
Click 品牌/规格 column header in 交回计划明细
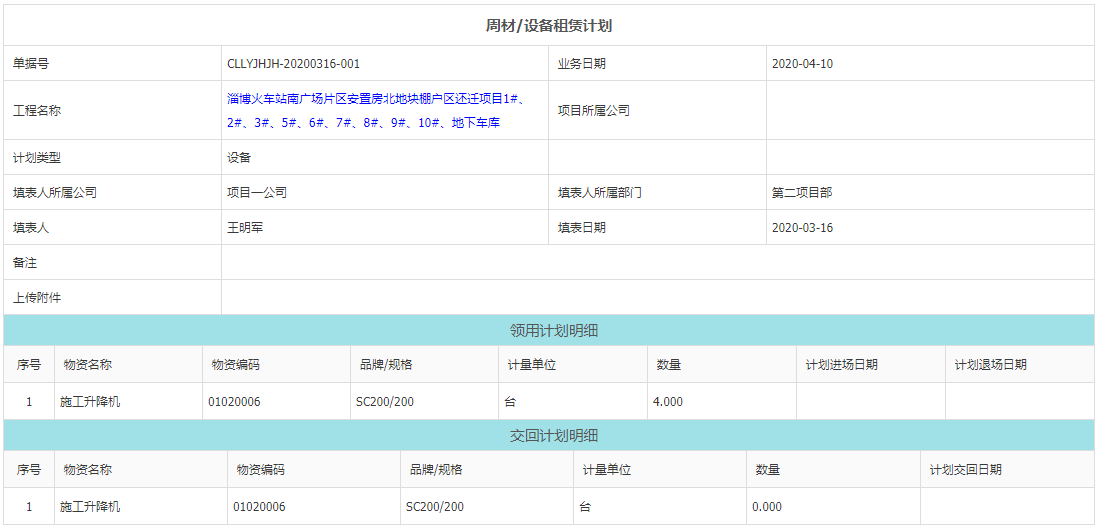click(x=435, y=469)
